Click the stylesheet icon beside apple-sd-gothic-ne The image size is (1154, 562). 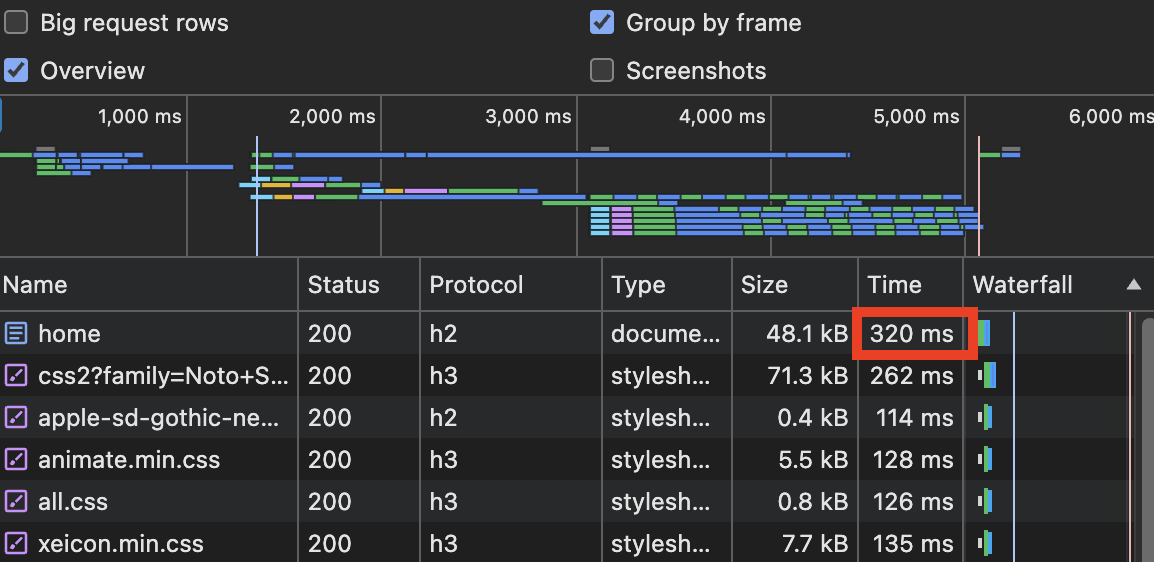(15, 418)
